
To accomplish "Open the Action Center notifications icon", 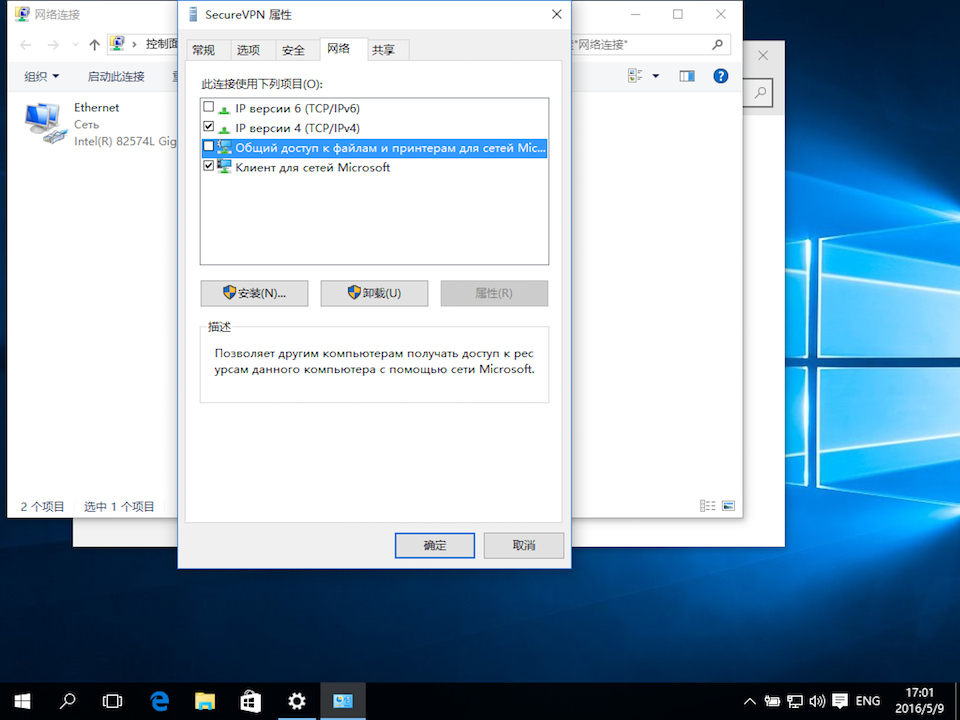I will tap(840, 701).
